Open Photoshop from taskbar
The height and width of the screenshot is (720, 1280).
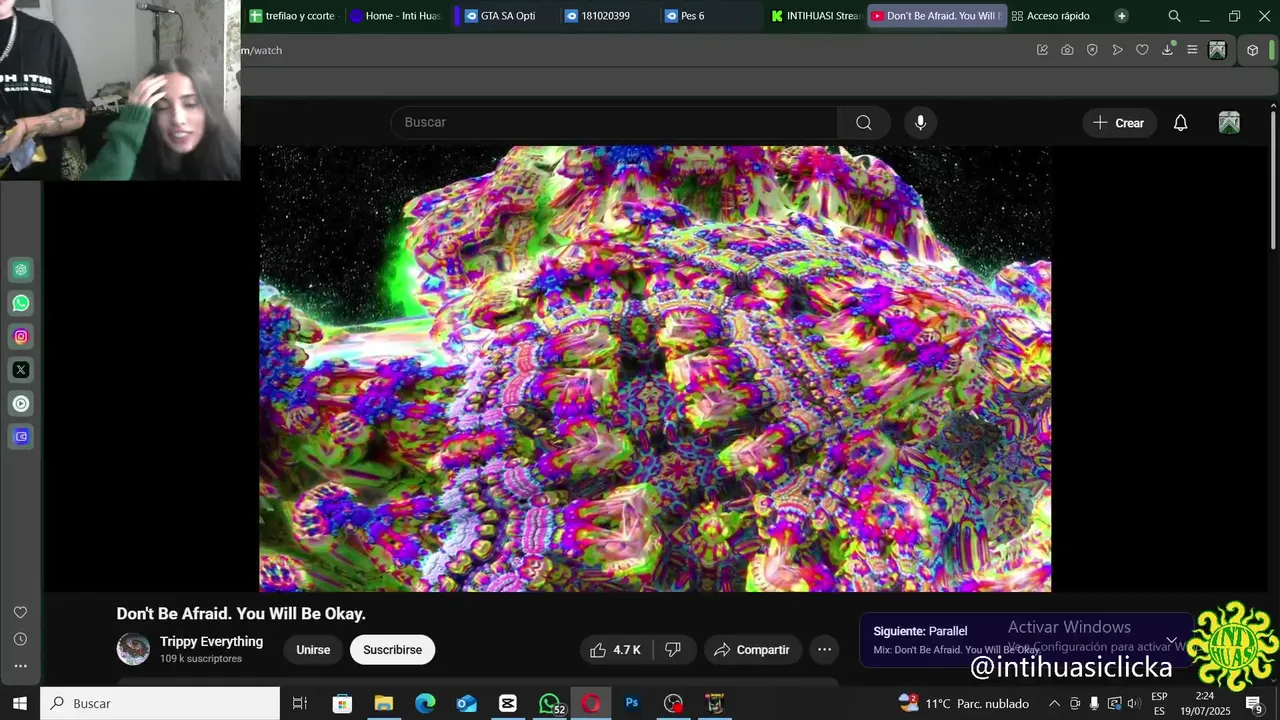632,703
